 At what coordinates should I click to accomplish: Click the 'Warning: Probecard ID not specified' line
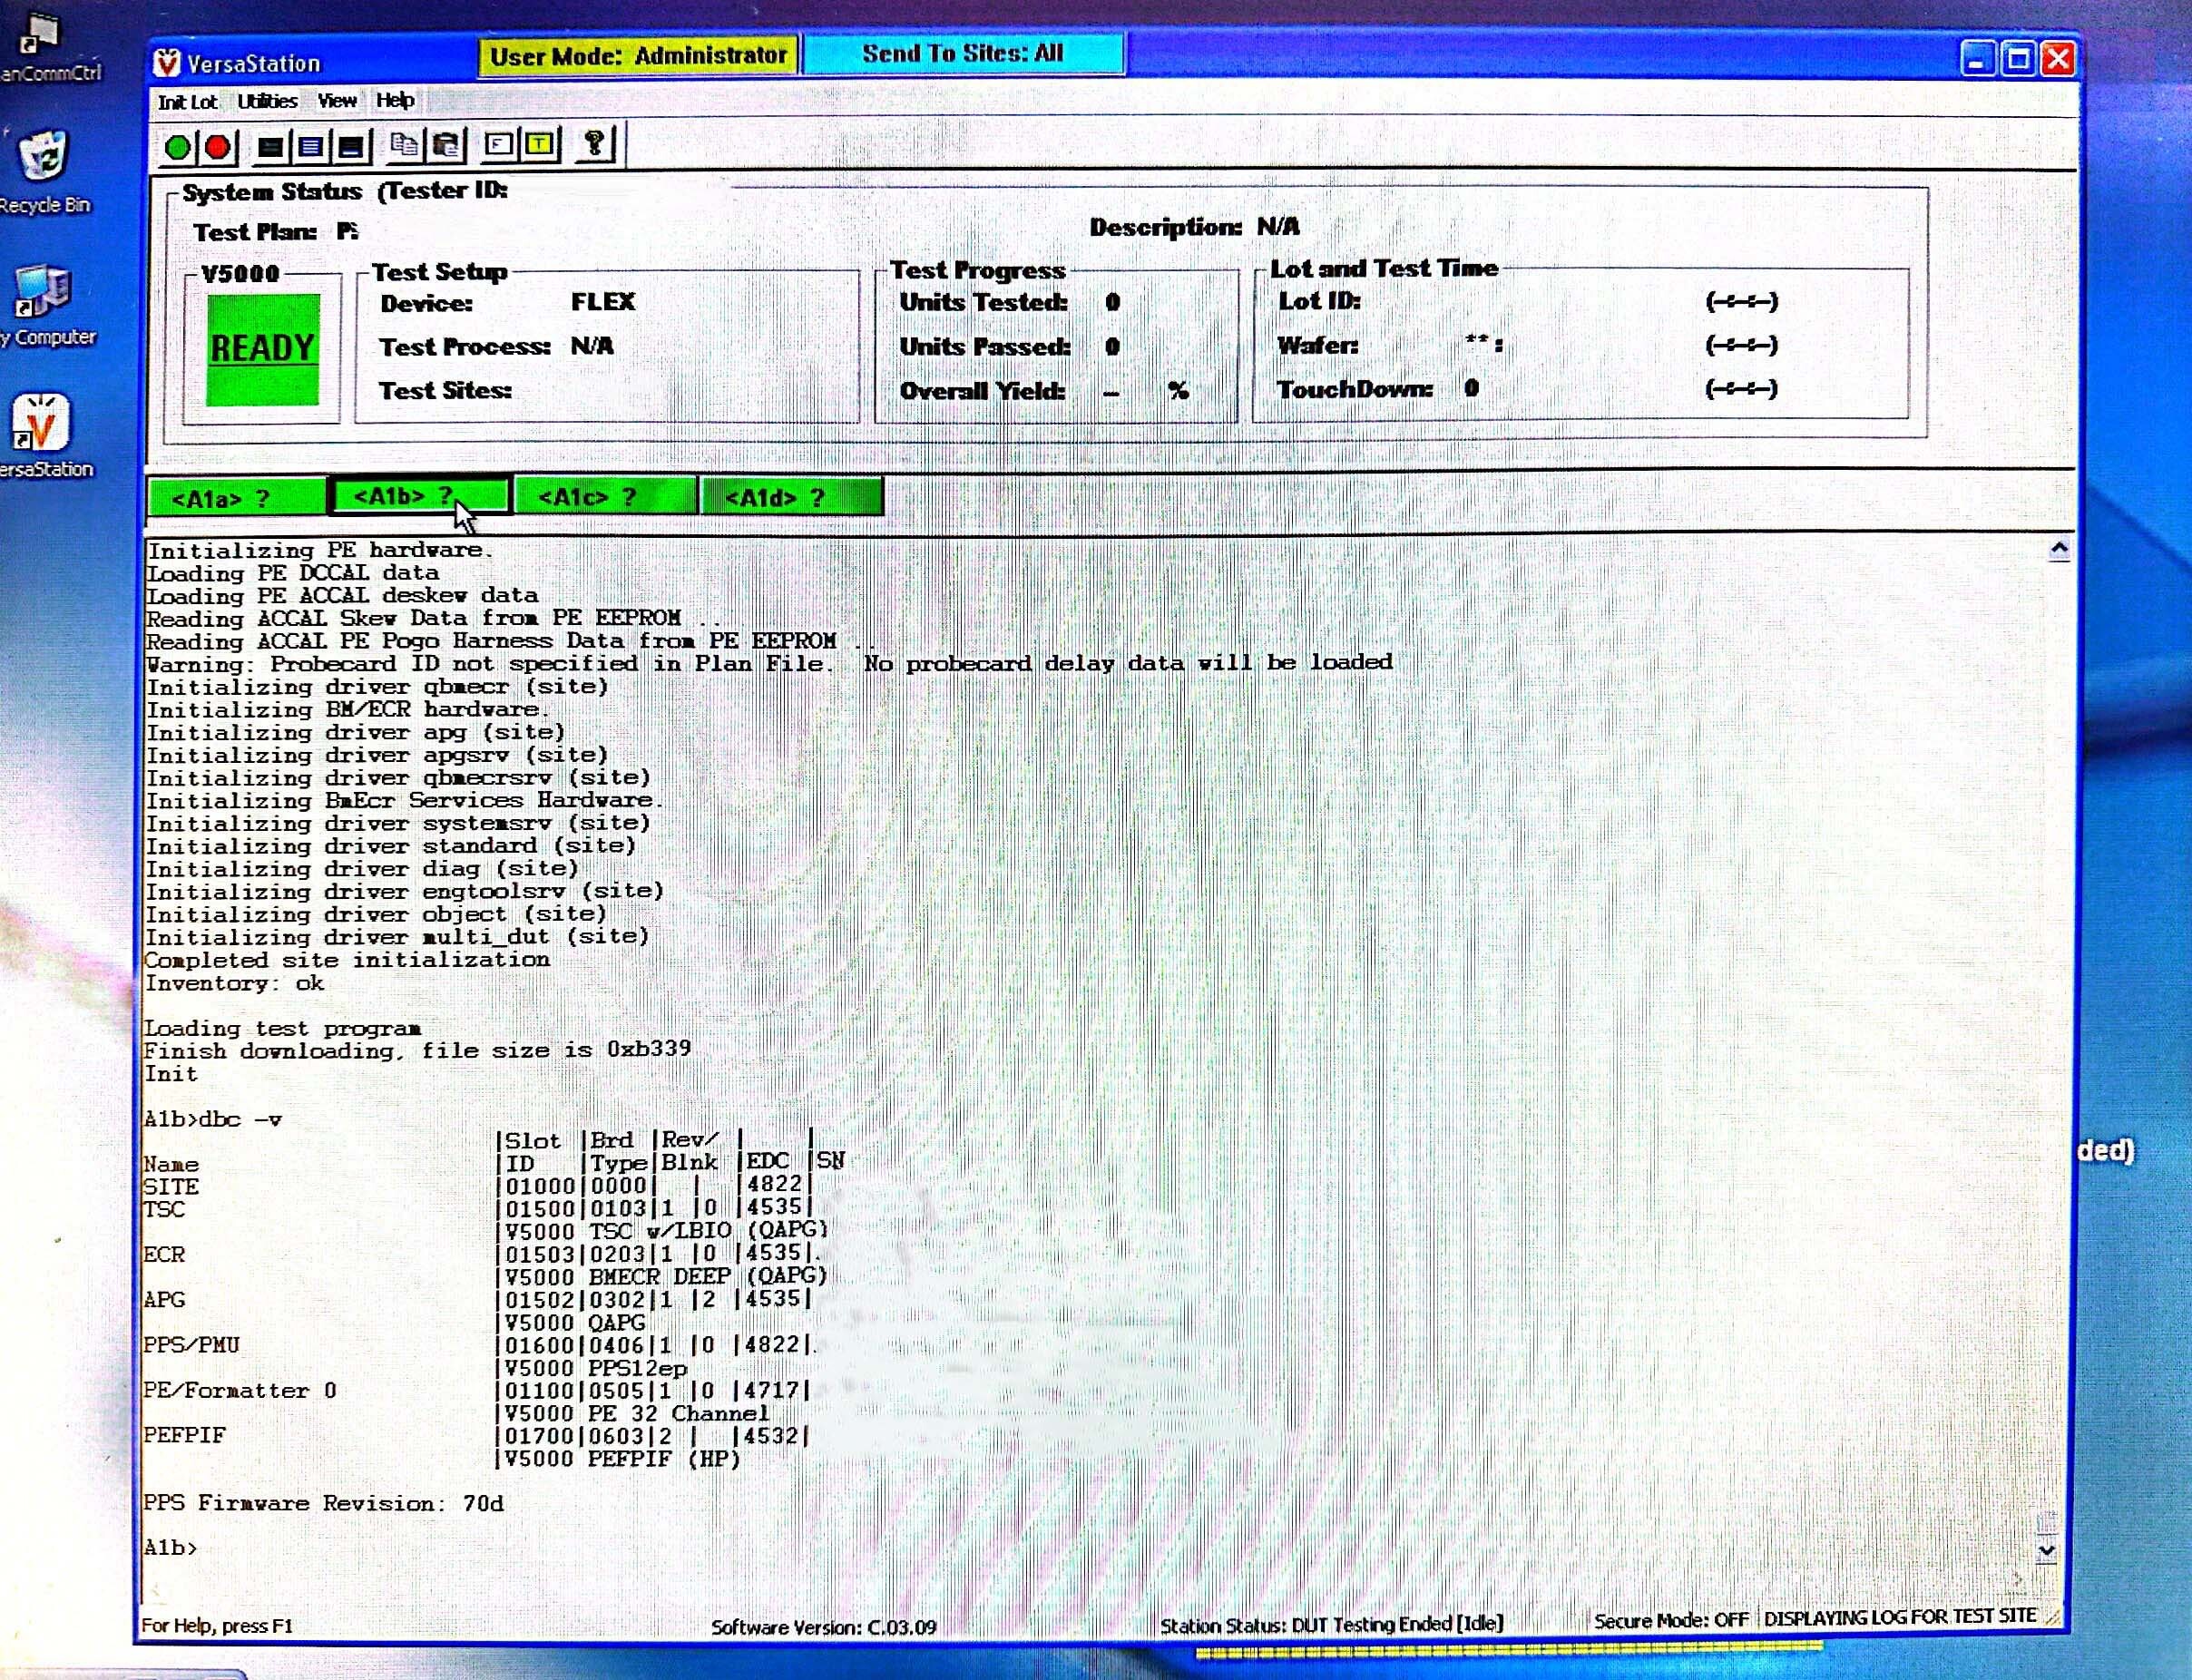point(769,663)
